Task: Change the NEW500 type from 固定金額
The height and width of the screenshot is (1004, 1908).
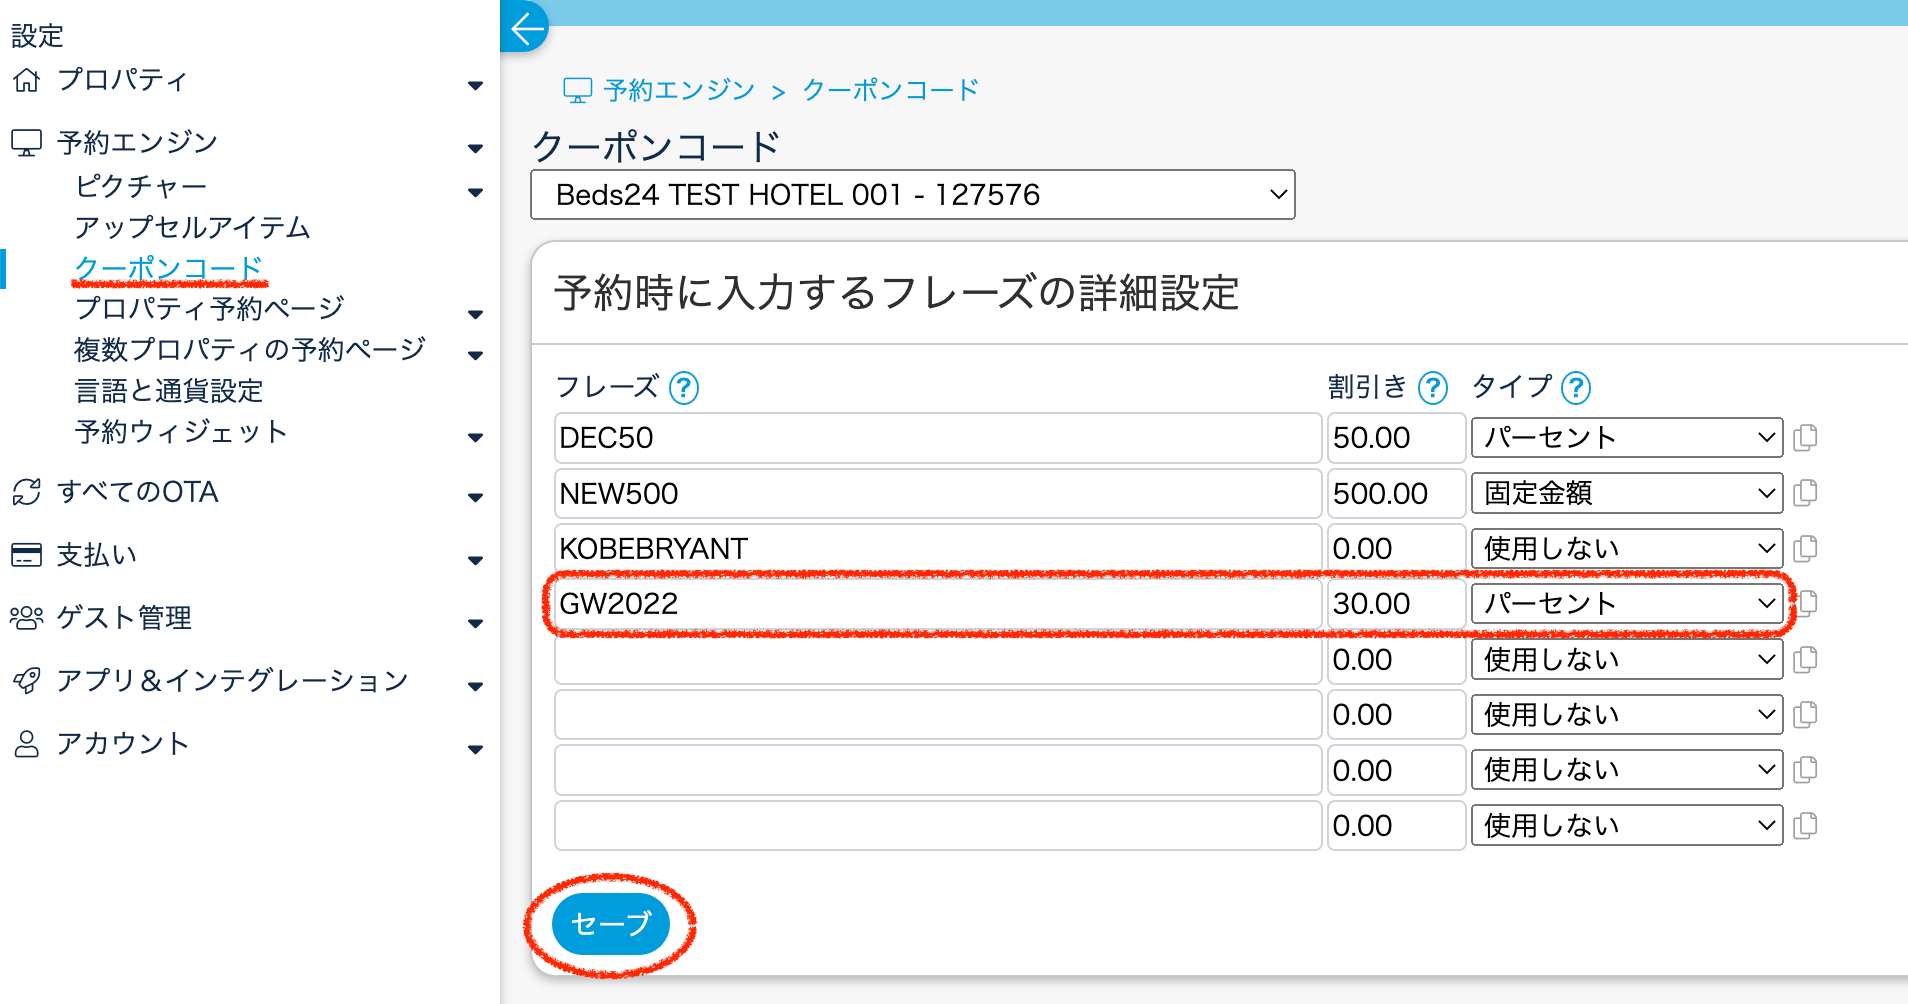Action: [1626, 493]
